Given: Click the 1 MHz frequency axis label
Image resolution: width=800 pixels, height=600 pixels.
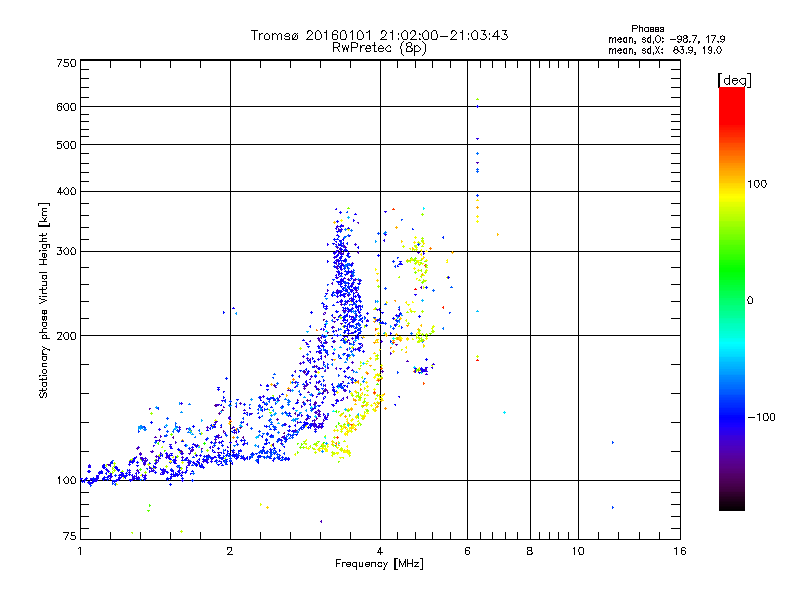Looking at the screenshot, I should 80,551.
